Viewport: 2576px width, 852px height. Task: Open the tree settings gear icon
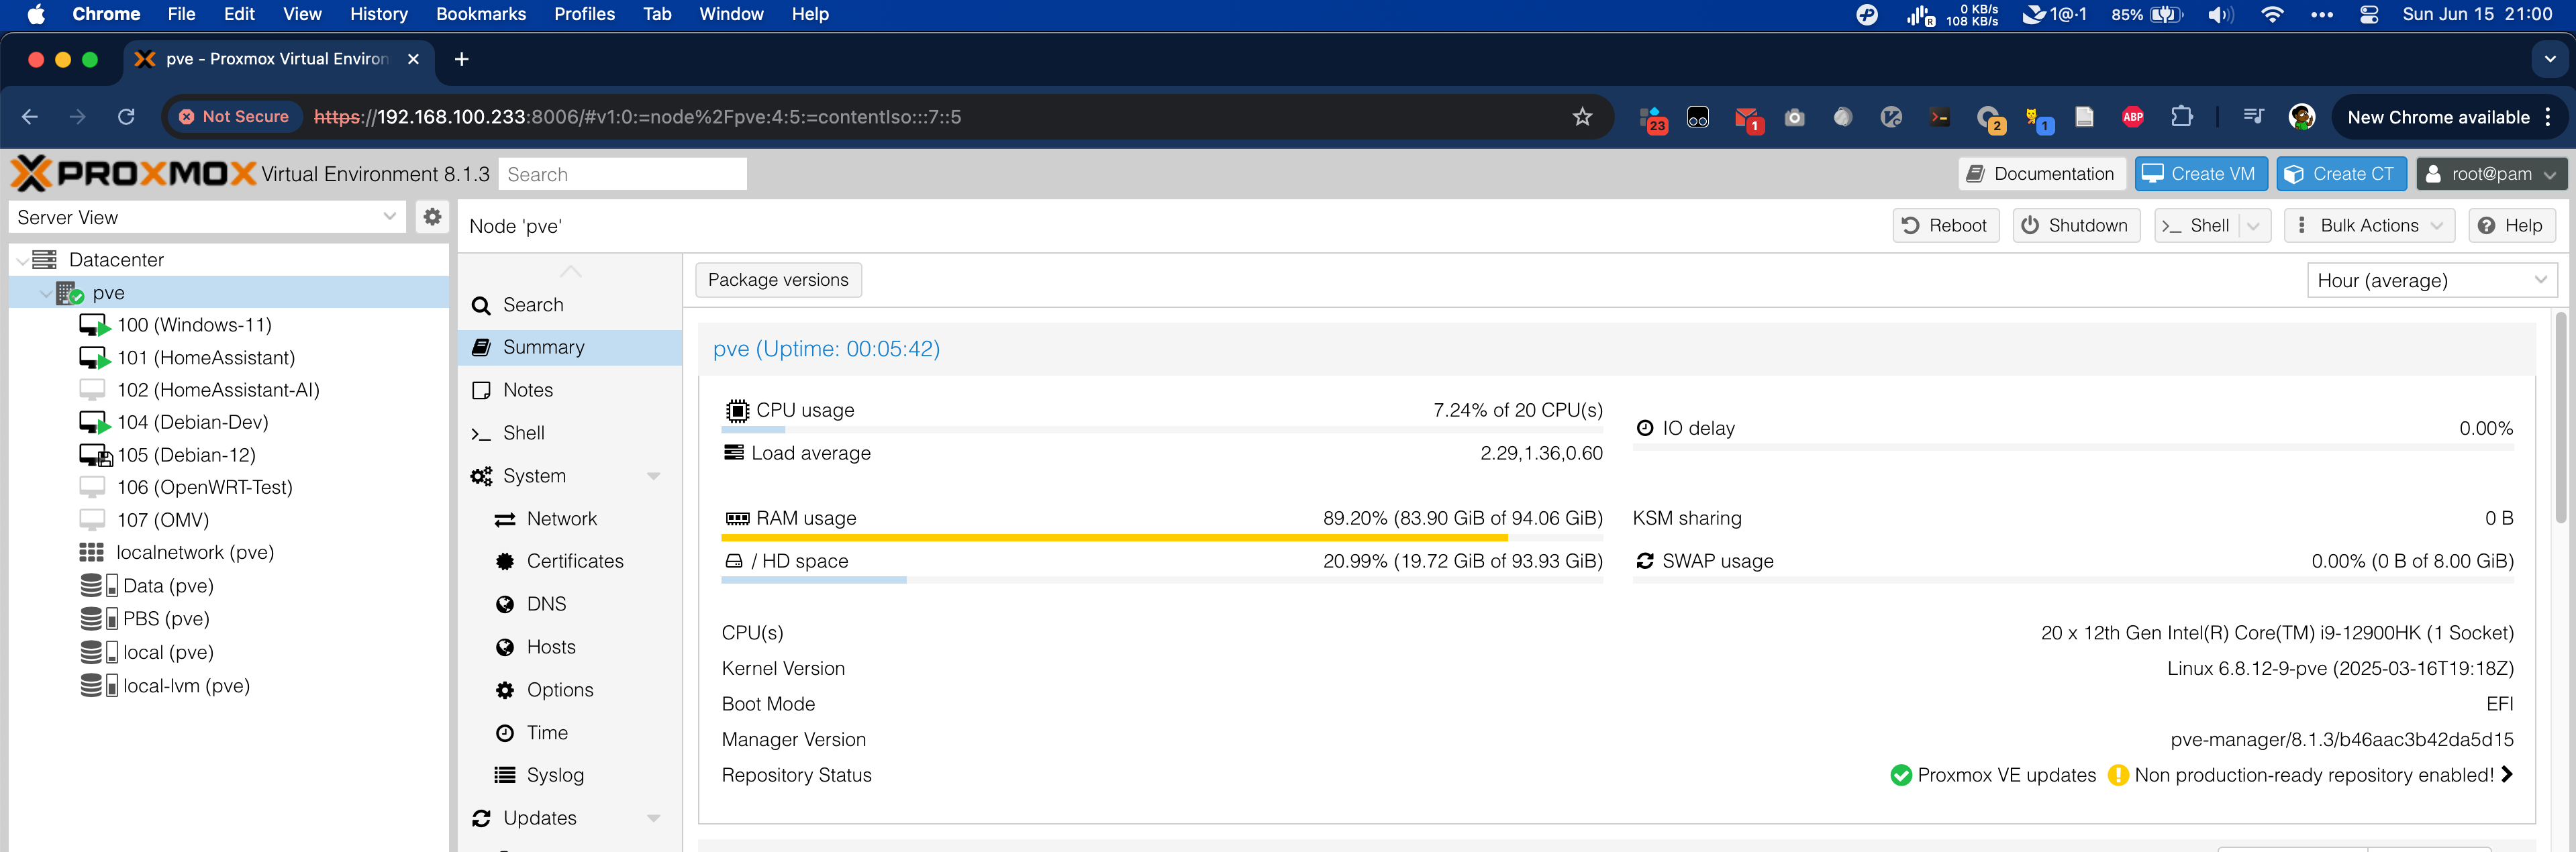click(x=432, y=217)
